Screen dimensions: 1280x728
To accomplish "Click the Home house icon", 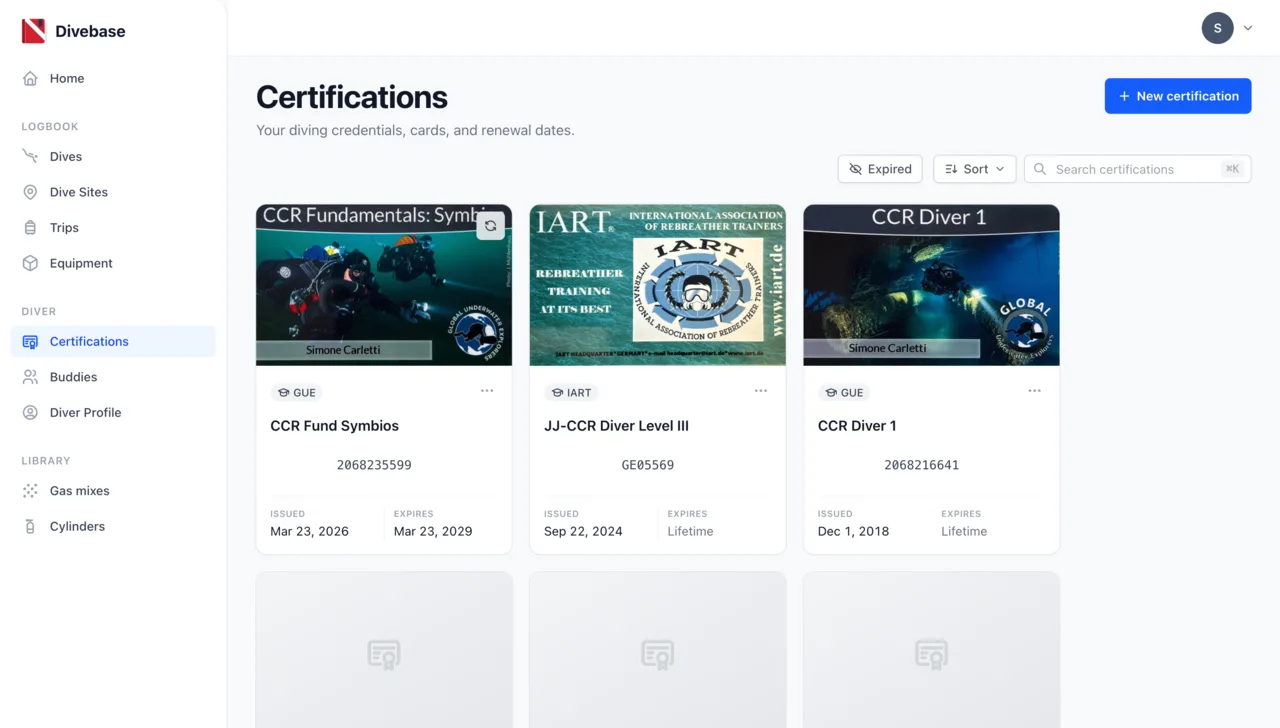I will point(30,78).
